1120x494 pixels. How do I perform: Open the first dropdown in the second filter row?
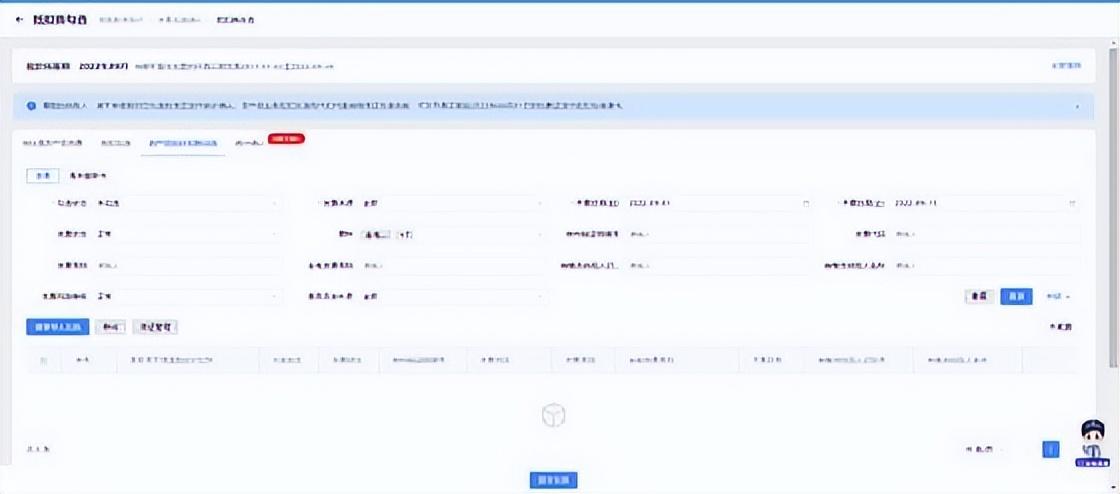[x=187, y=234]
